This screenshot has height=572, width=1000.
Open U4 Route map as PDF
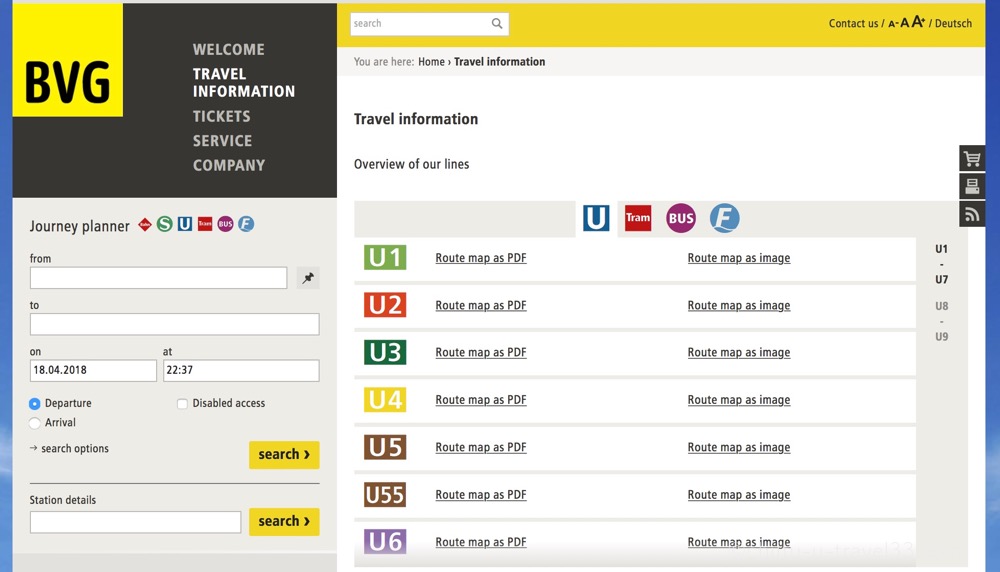pos(481,400)
